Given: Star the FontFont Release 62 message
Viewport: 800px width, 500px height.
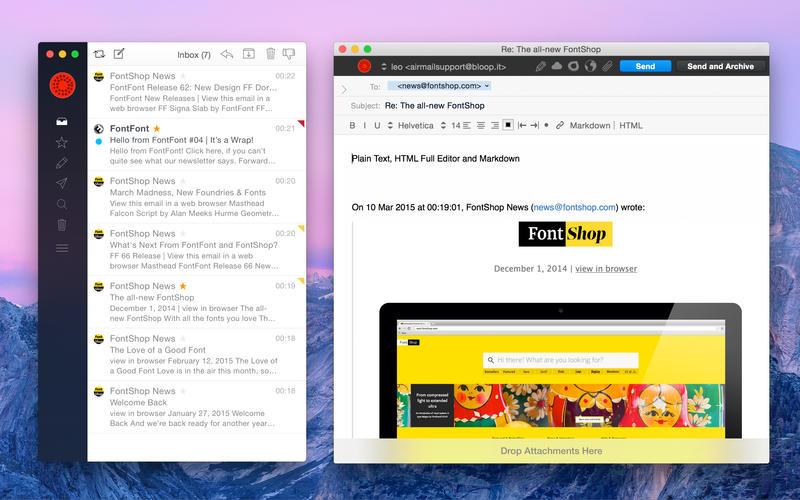Looking at the screenshot, I should click(x=183, y=76).
